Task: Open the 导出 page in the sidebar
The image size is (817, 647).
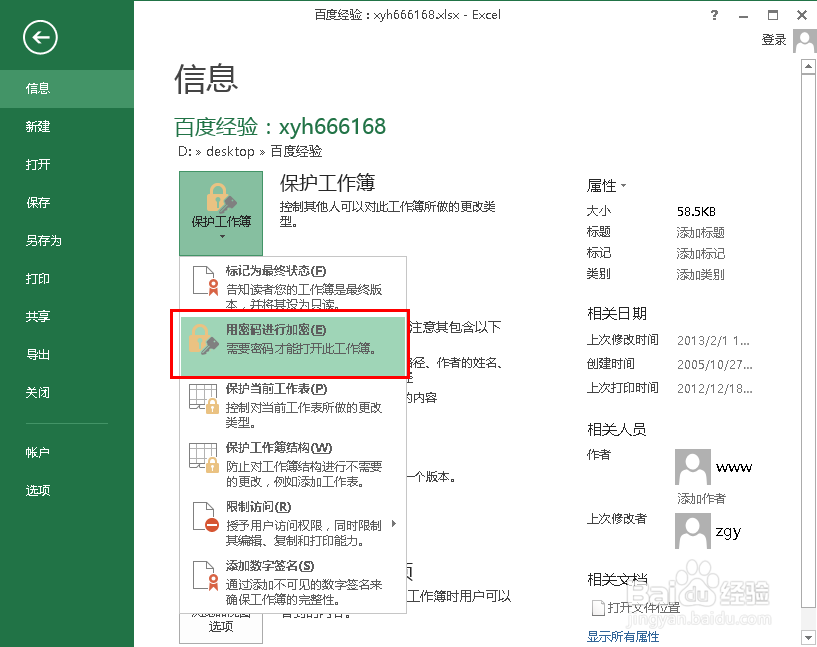Action: [38, 353]
